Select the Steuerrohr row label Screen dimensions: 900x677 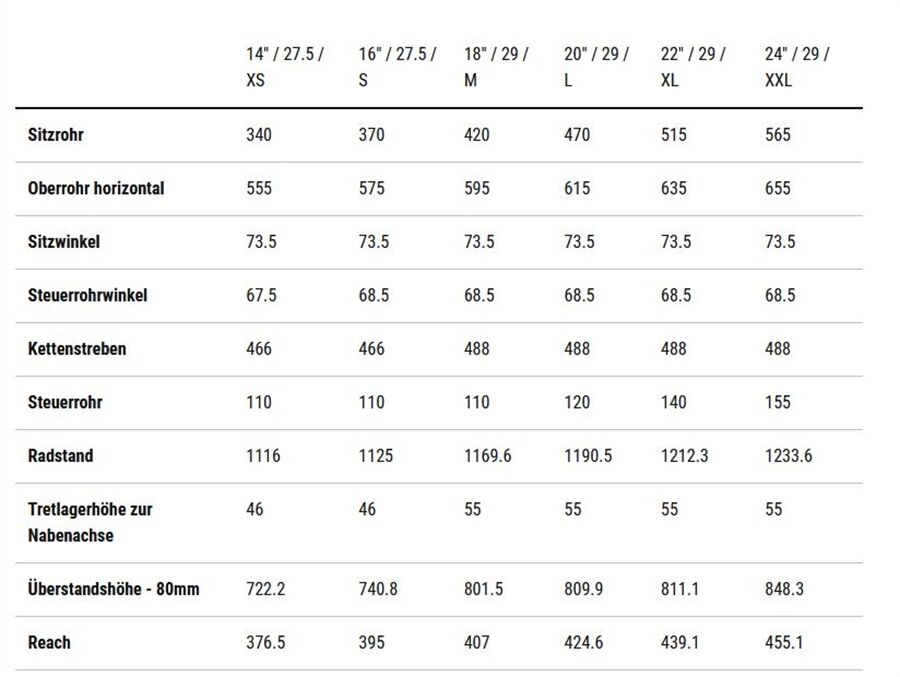[65, 402]
